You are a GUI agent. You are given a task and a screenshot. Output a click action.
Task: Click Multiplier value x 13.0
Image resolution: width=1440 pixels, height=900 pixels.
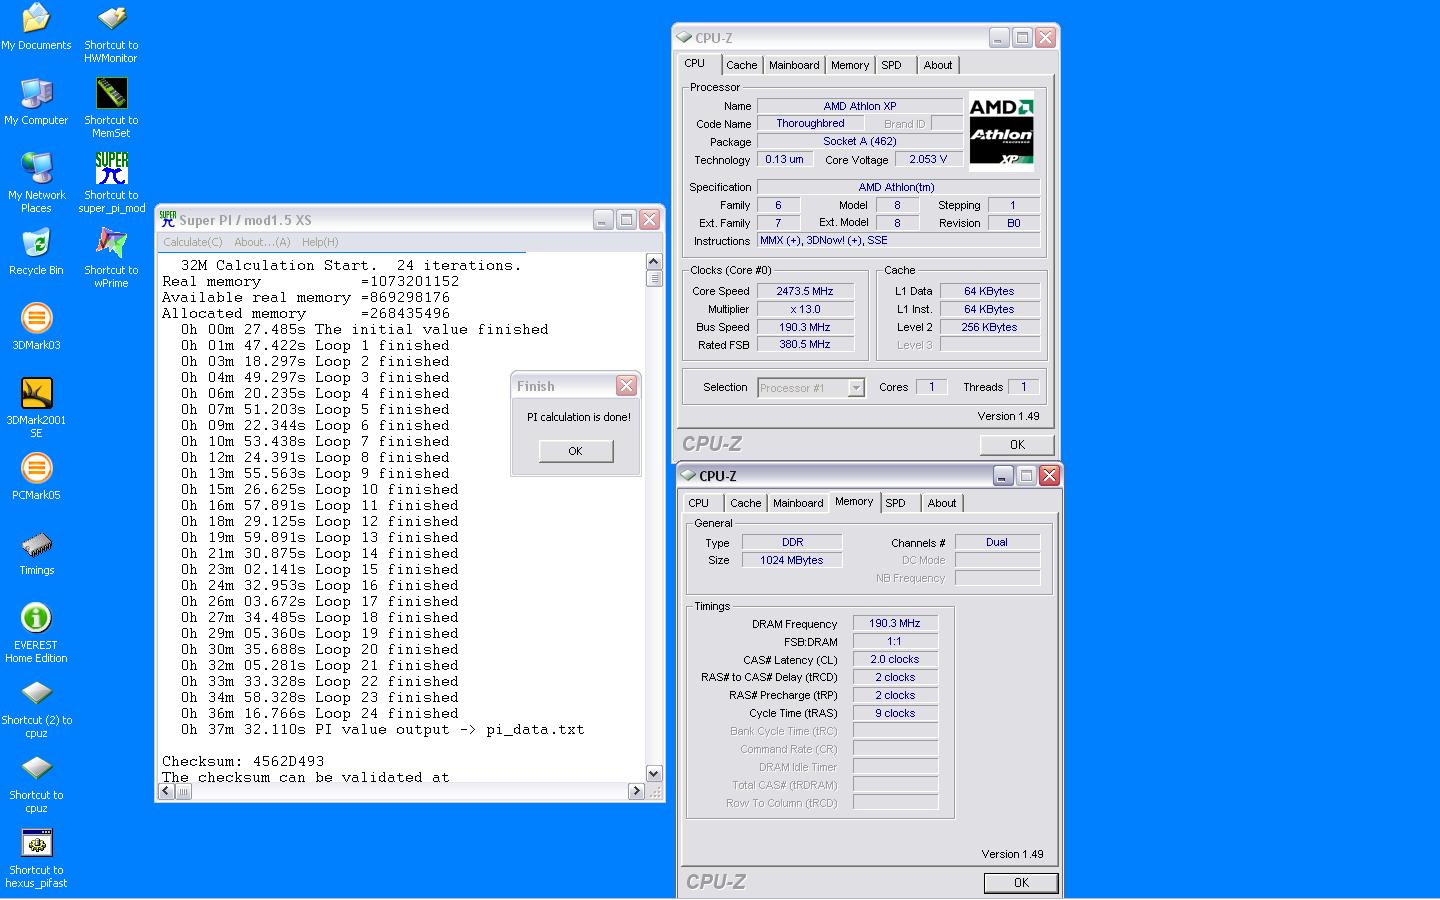(x=805, y=309)
